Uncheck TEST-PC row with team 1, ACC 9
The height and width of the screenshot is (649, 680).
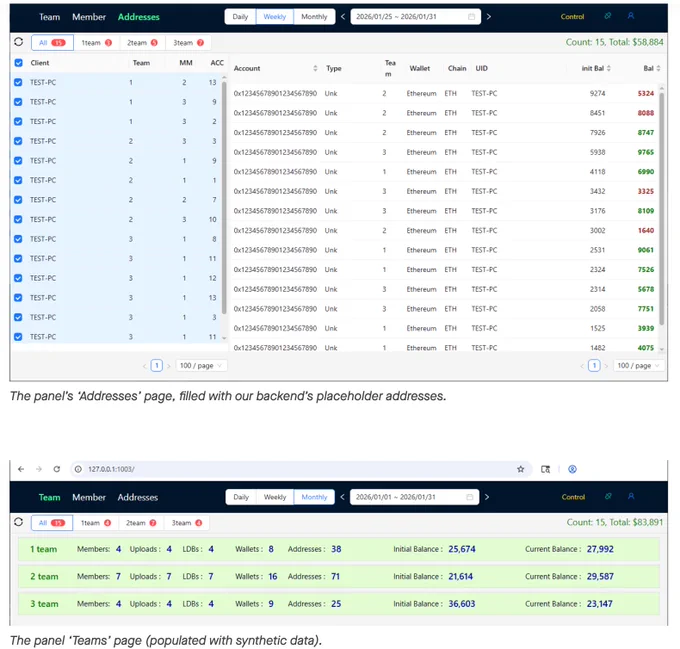(x=18, y=101)
